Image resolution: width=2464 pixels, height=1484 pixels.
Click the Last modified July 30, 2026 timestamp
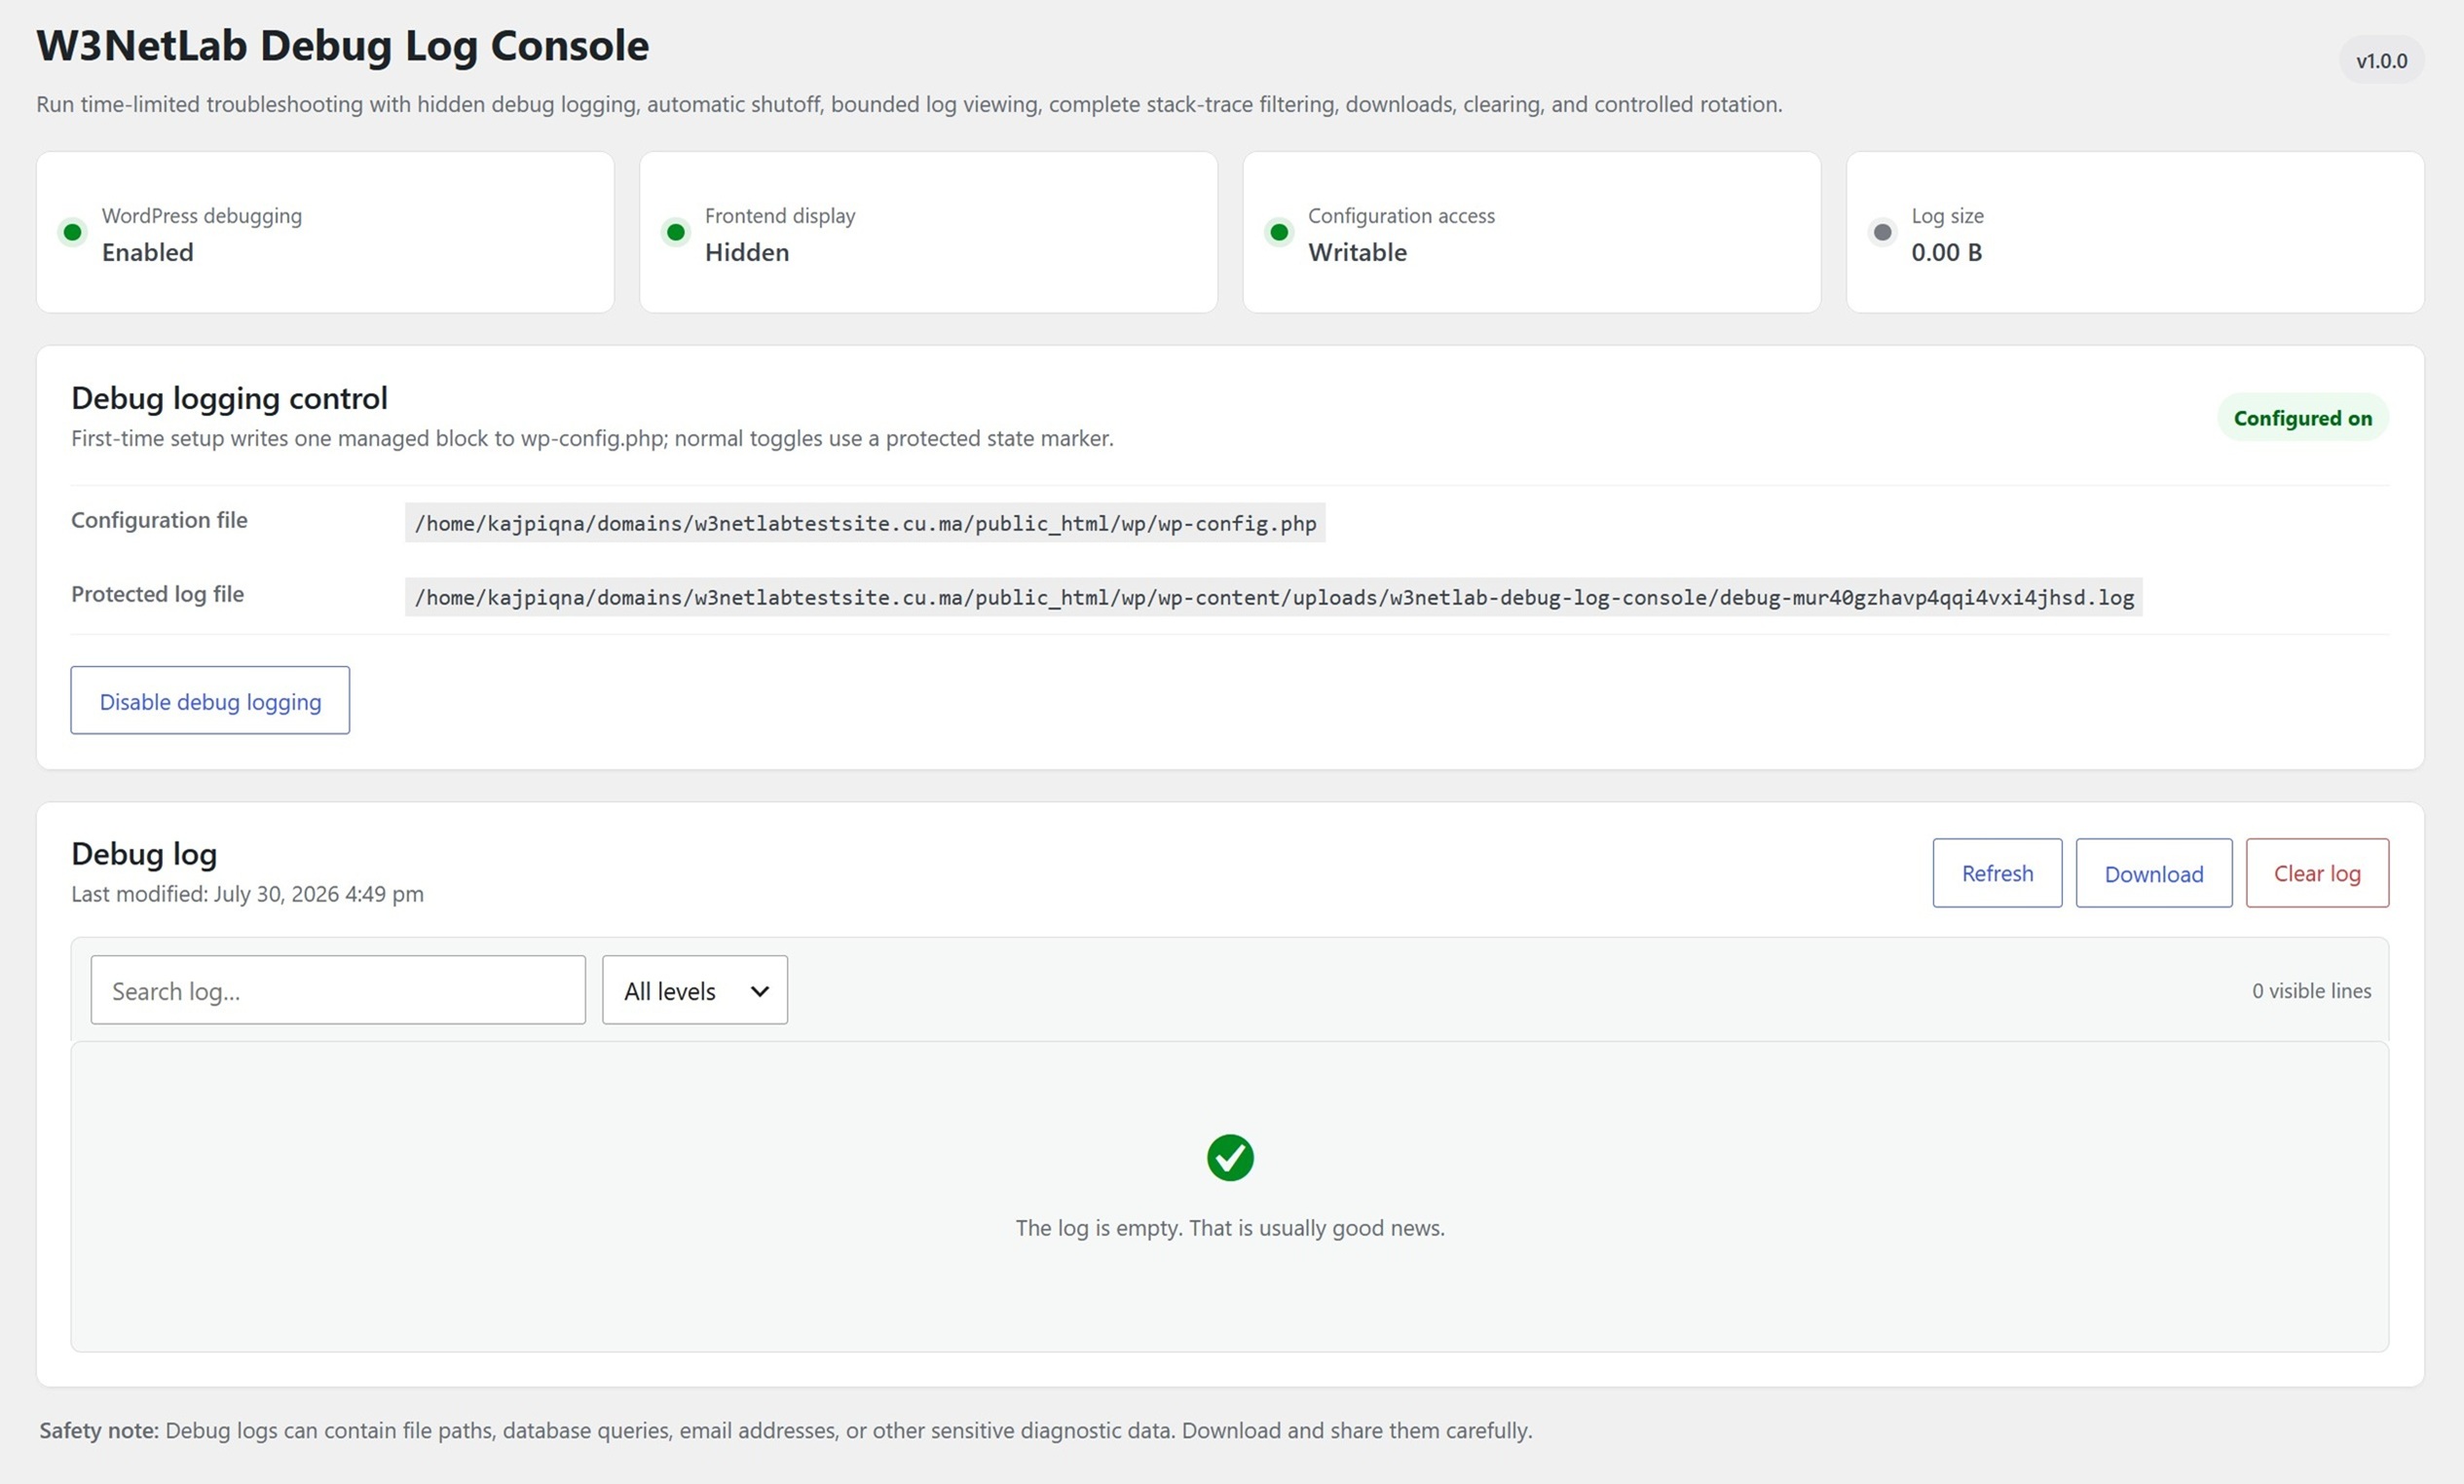pos(247,894)
